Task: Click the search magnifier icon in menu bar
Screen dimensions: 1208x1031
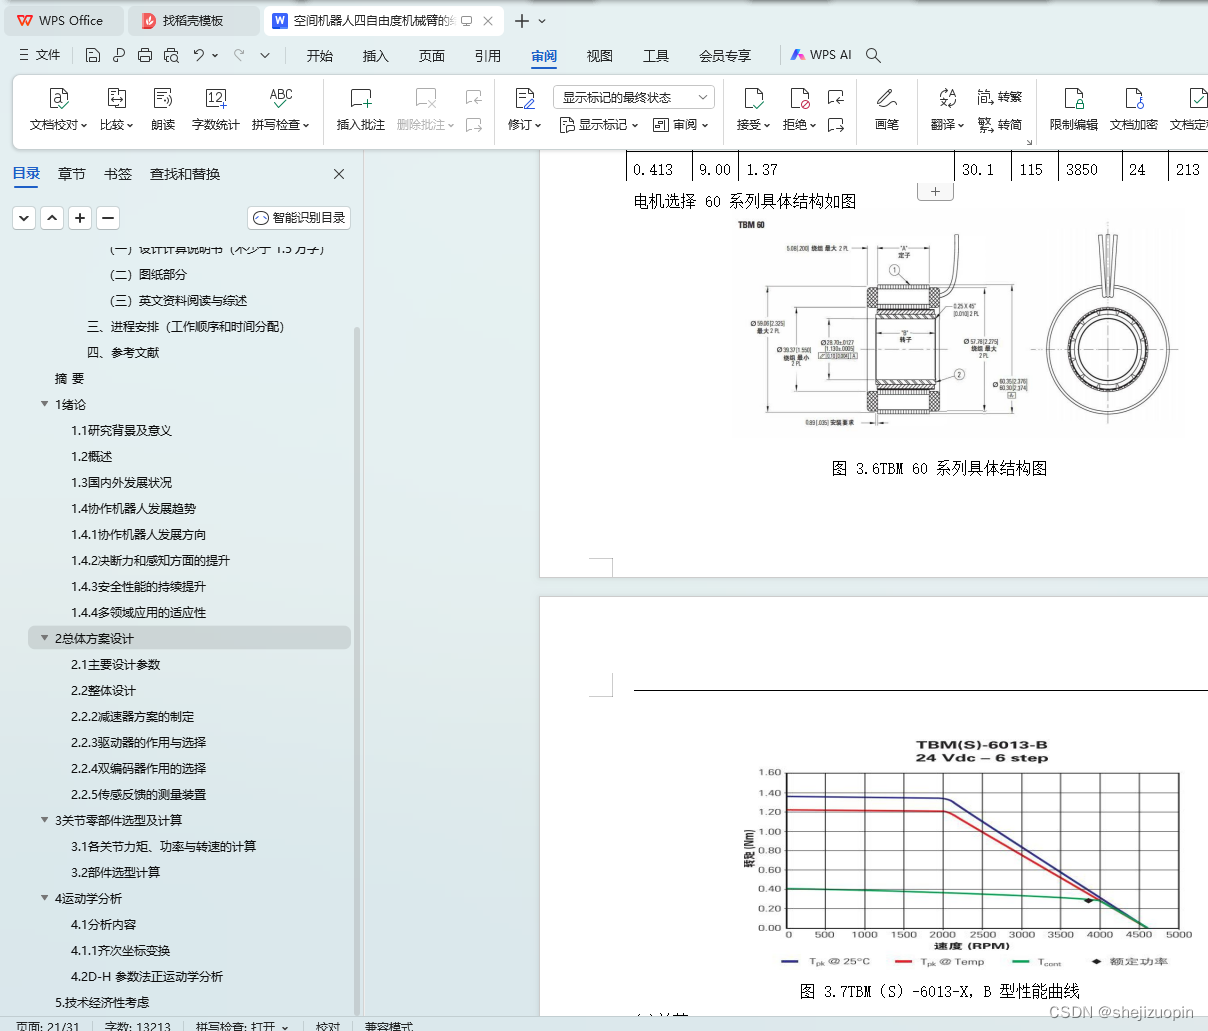Action: 873,55
